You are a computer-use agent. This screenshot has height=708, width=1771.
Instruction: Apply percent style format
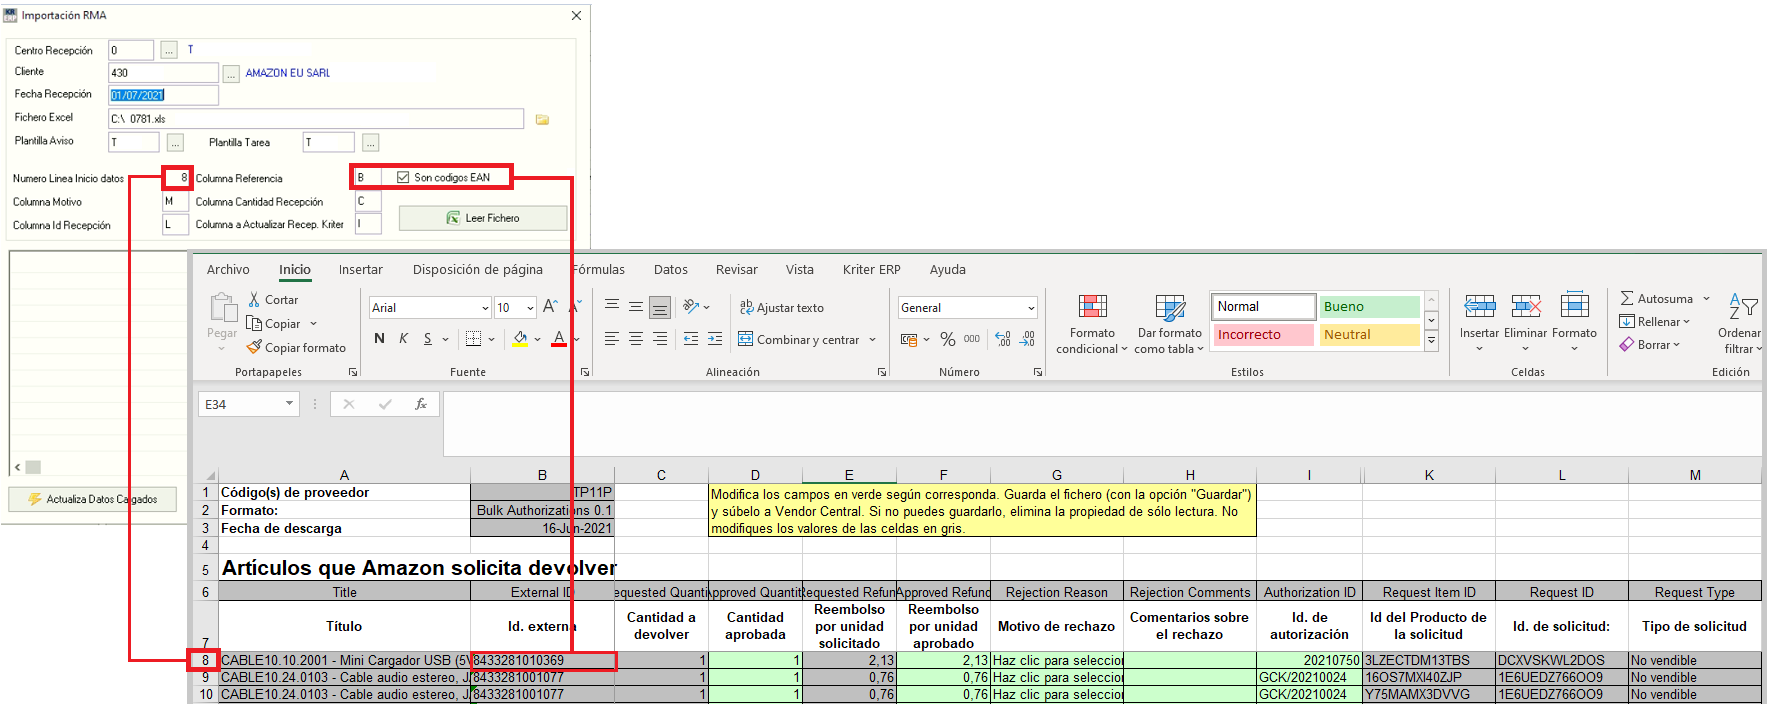(948, 339)
